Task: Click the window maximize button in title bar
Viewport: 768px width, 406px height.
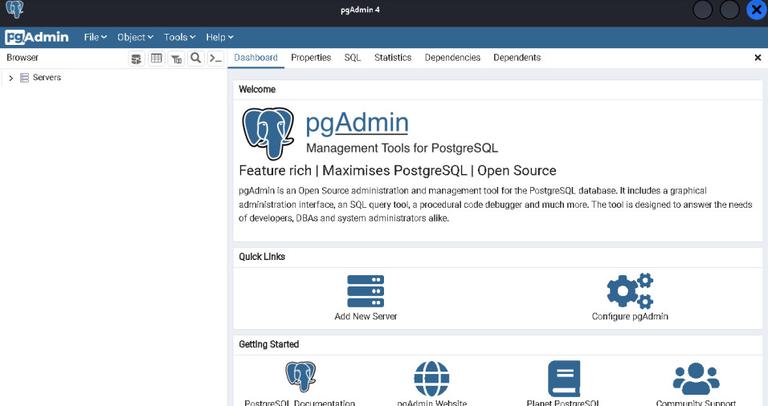Action: pyautogui.click(x=729, y=10)
